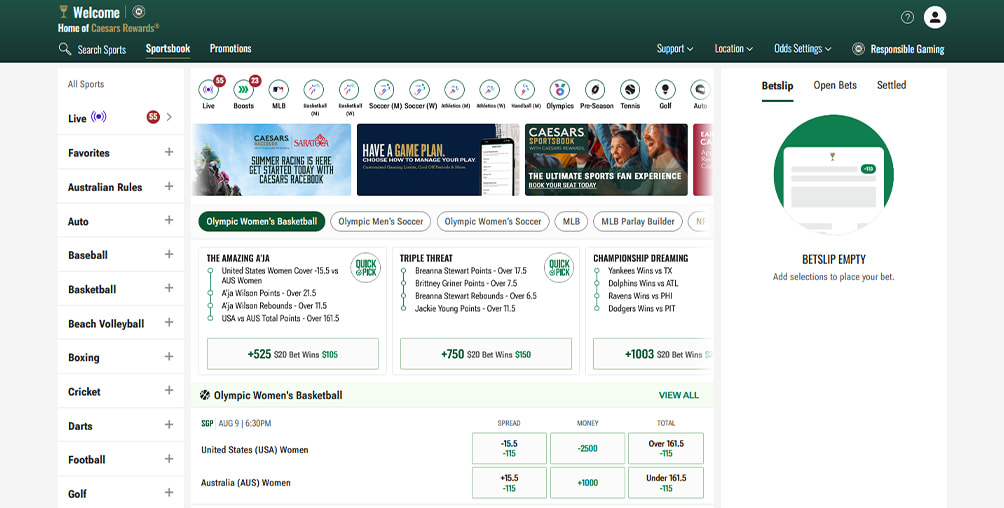This screenshot has height=508, width=1004.
Task: Click the +1003 Championship Dreaming bet button
Action: 652,354
